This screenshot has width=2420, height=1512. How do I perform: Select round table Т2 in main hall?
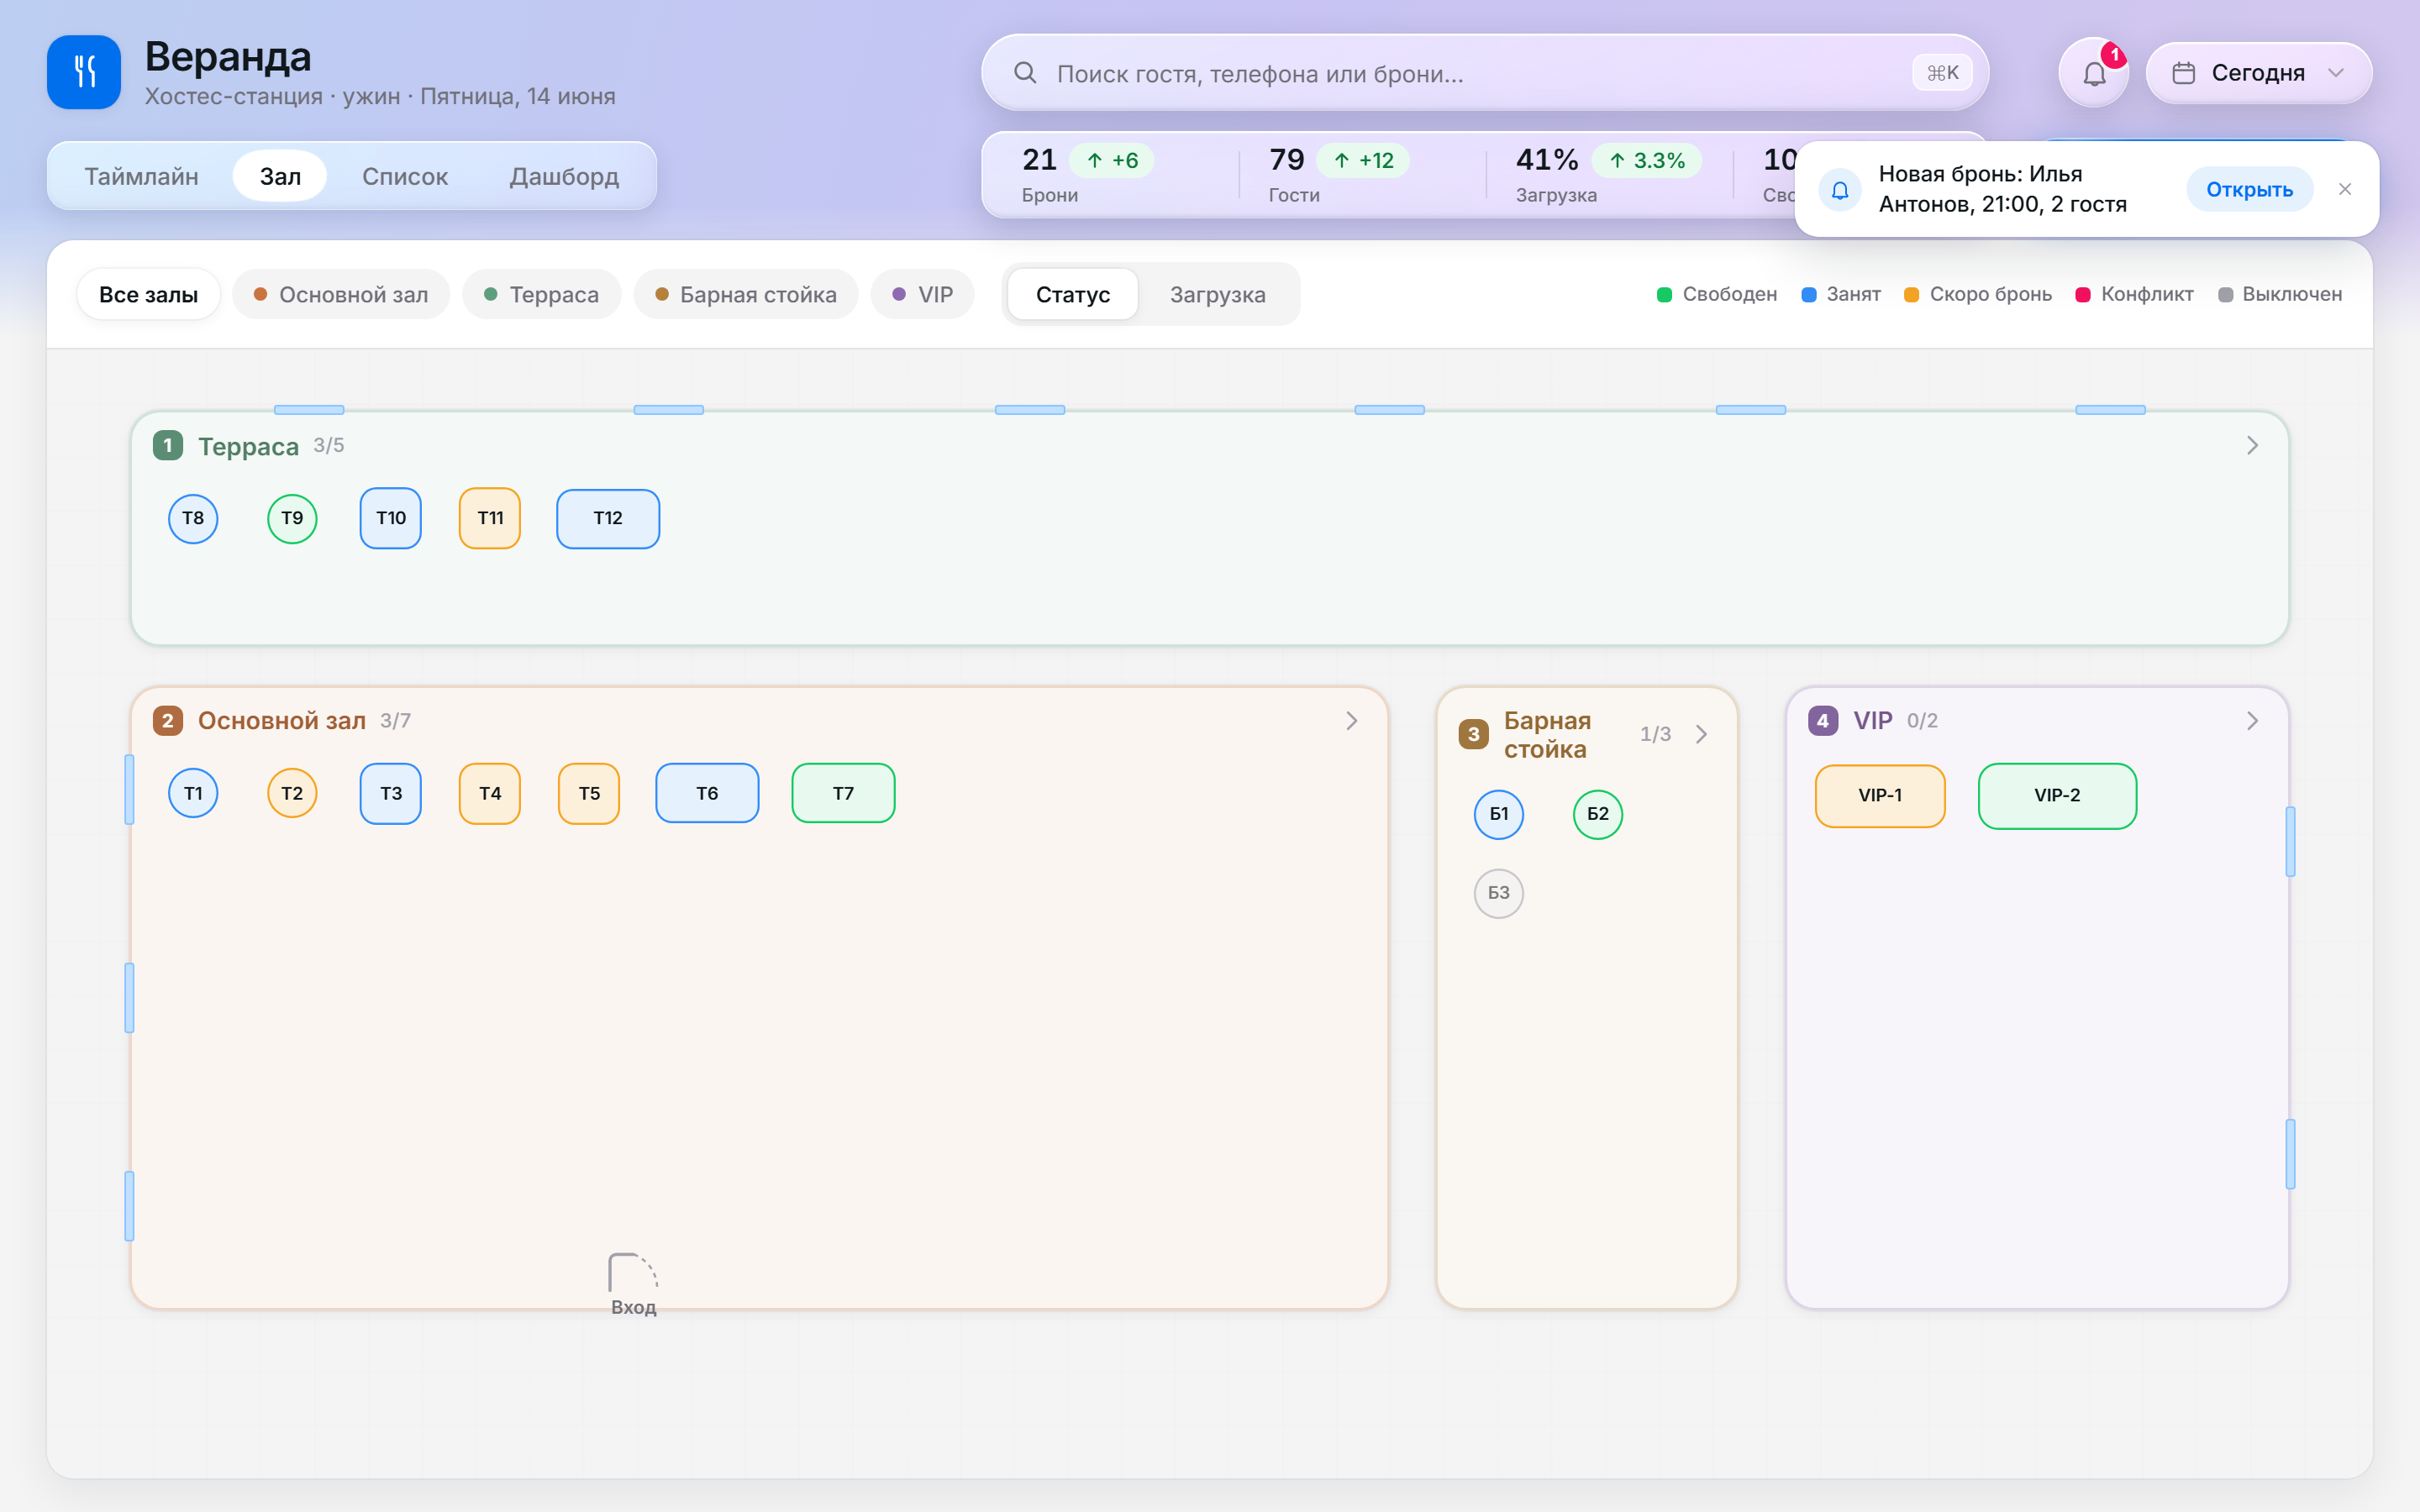pos(292,793)
